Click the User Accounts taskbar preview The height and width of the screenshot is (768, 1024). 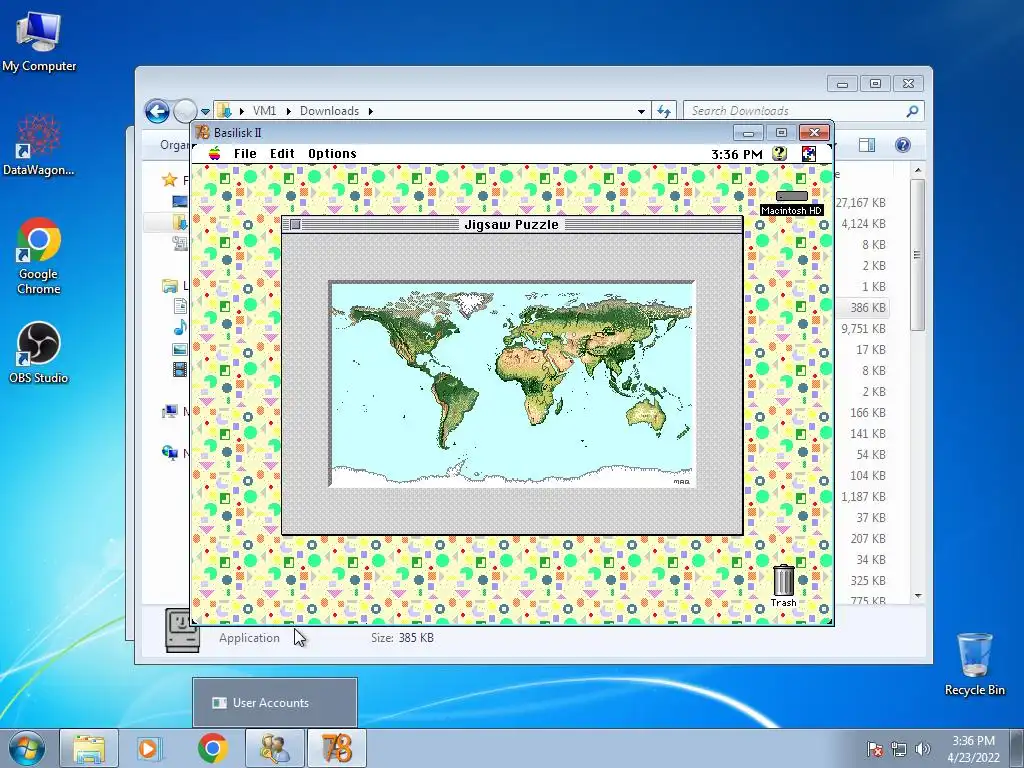275,702
